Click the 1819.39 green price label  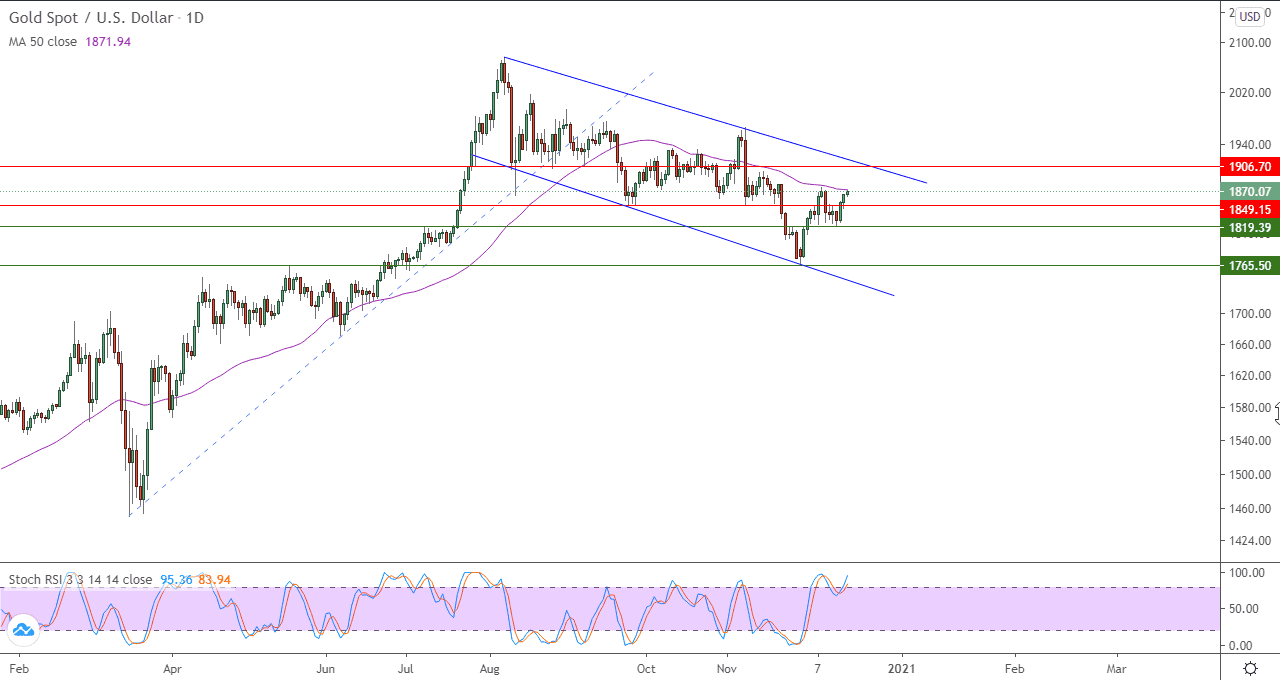click(1250, 228)
